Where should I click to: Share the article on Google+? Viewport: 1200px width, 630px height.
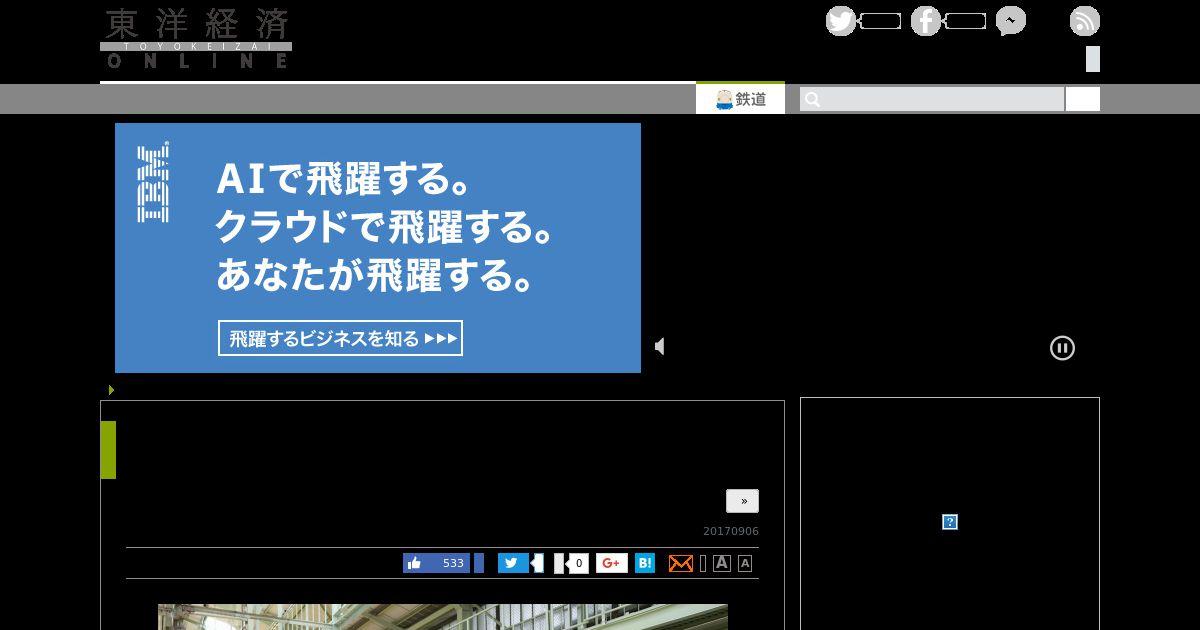coord(612,563)
